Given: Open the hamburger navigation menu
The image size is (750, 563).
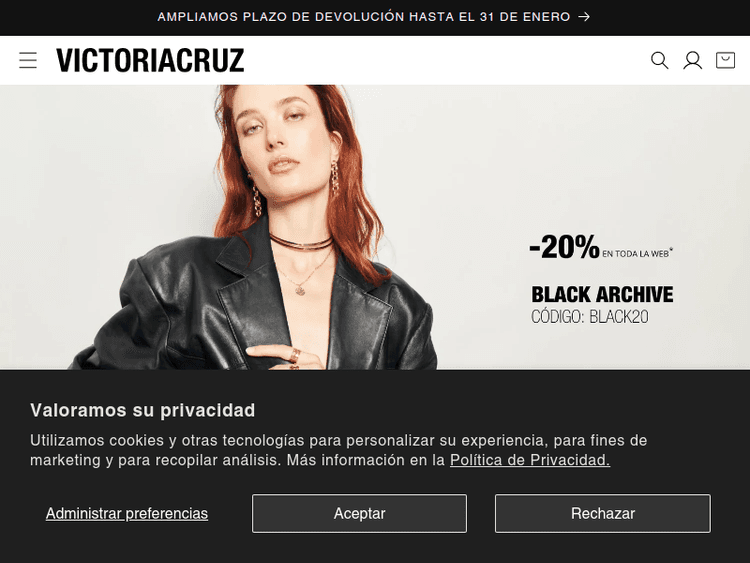Looking at the screenshot, I should [x=28, y=60].
